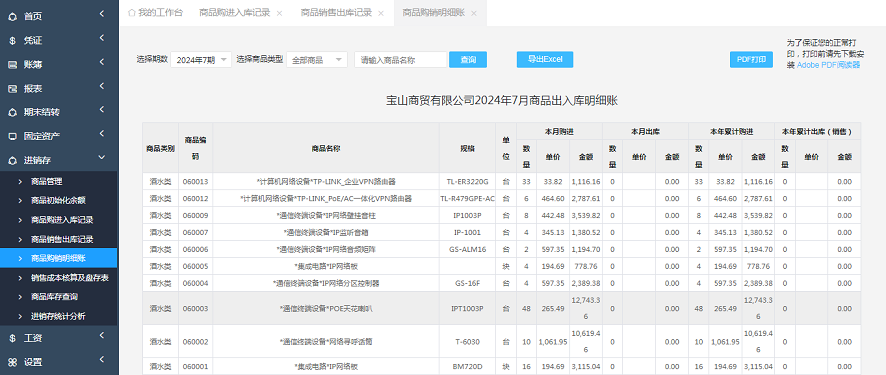Open 商品购进入库记录 sidebar item
Screen dimensions: 886x375
[x=62, y=220]
